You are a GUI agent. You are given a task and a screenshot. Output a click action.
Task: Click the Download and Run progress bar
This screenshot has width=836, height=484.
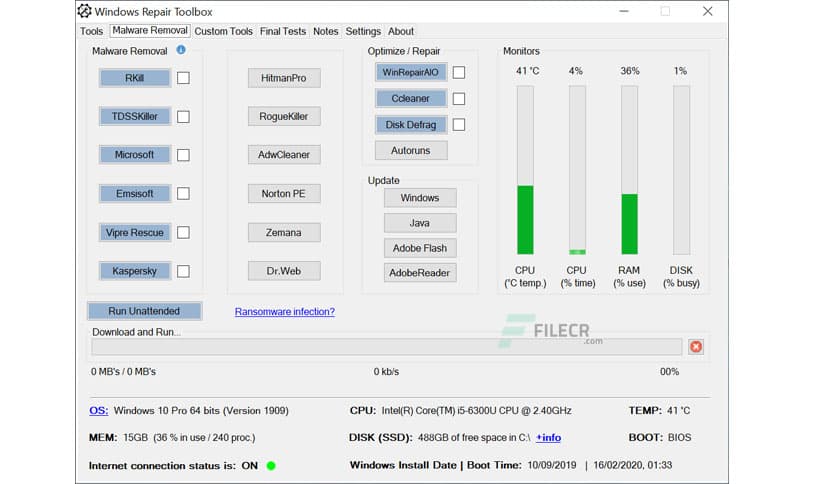(387, 347)
